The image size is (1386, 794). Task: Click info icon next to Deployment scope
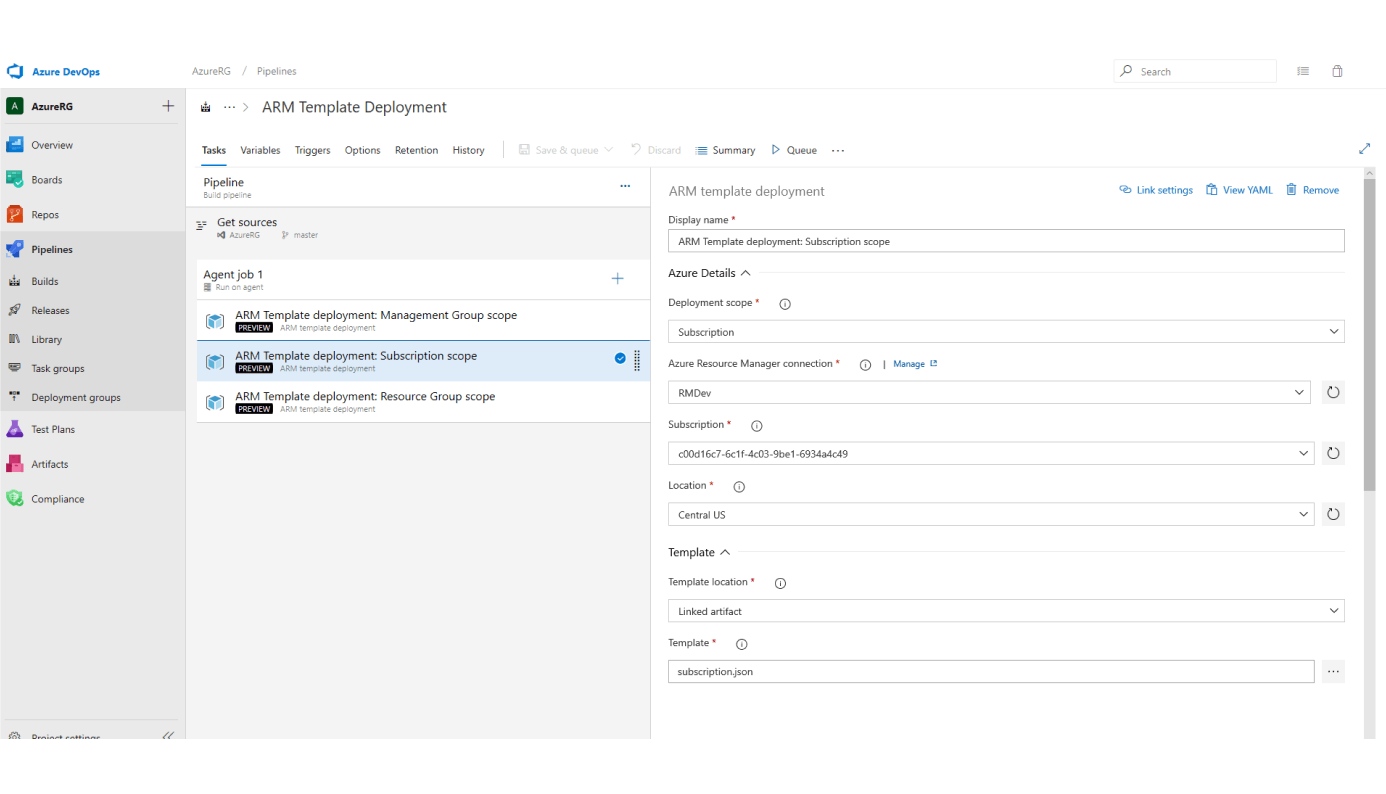click(785, 304)
